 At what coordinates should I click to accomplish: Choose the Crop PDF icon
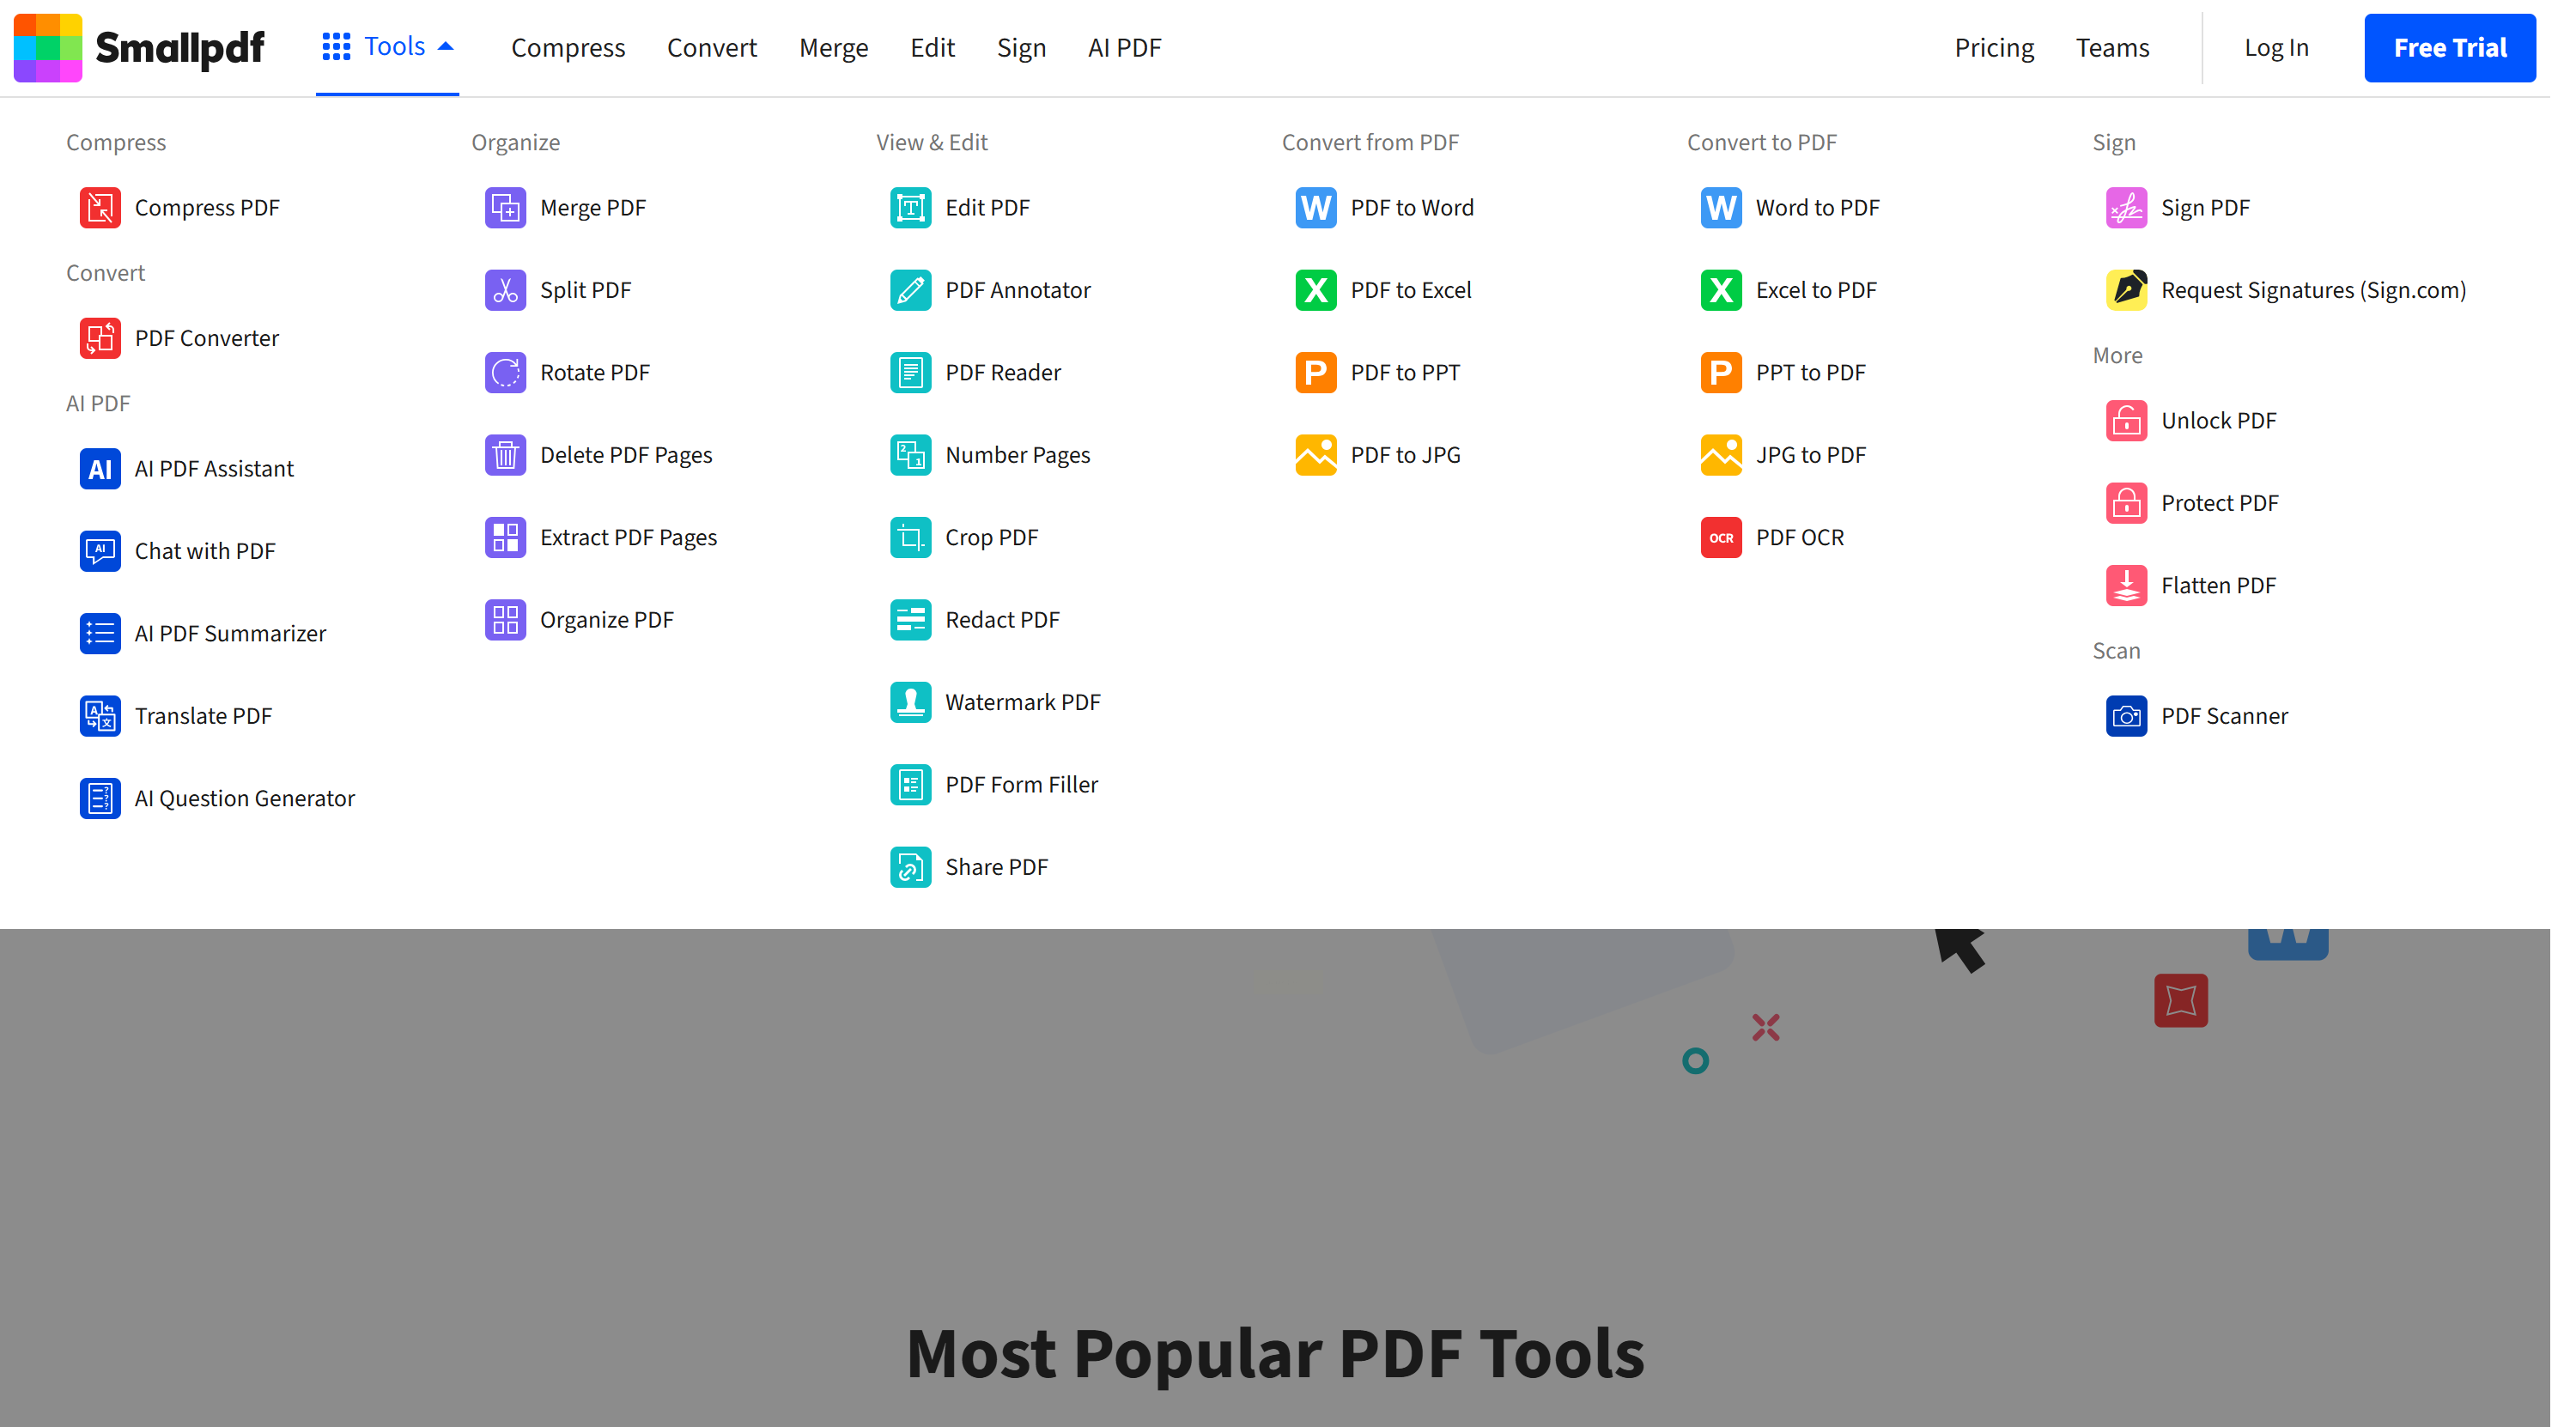pos(910,538)
